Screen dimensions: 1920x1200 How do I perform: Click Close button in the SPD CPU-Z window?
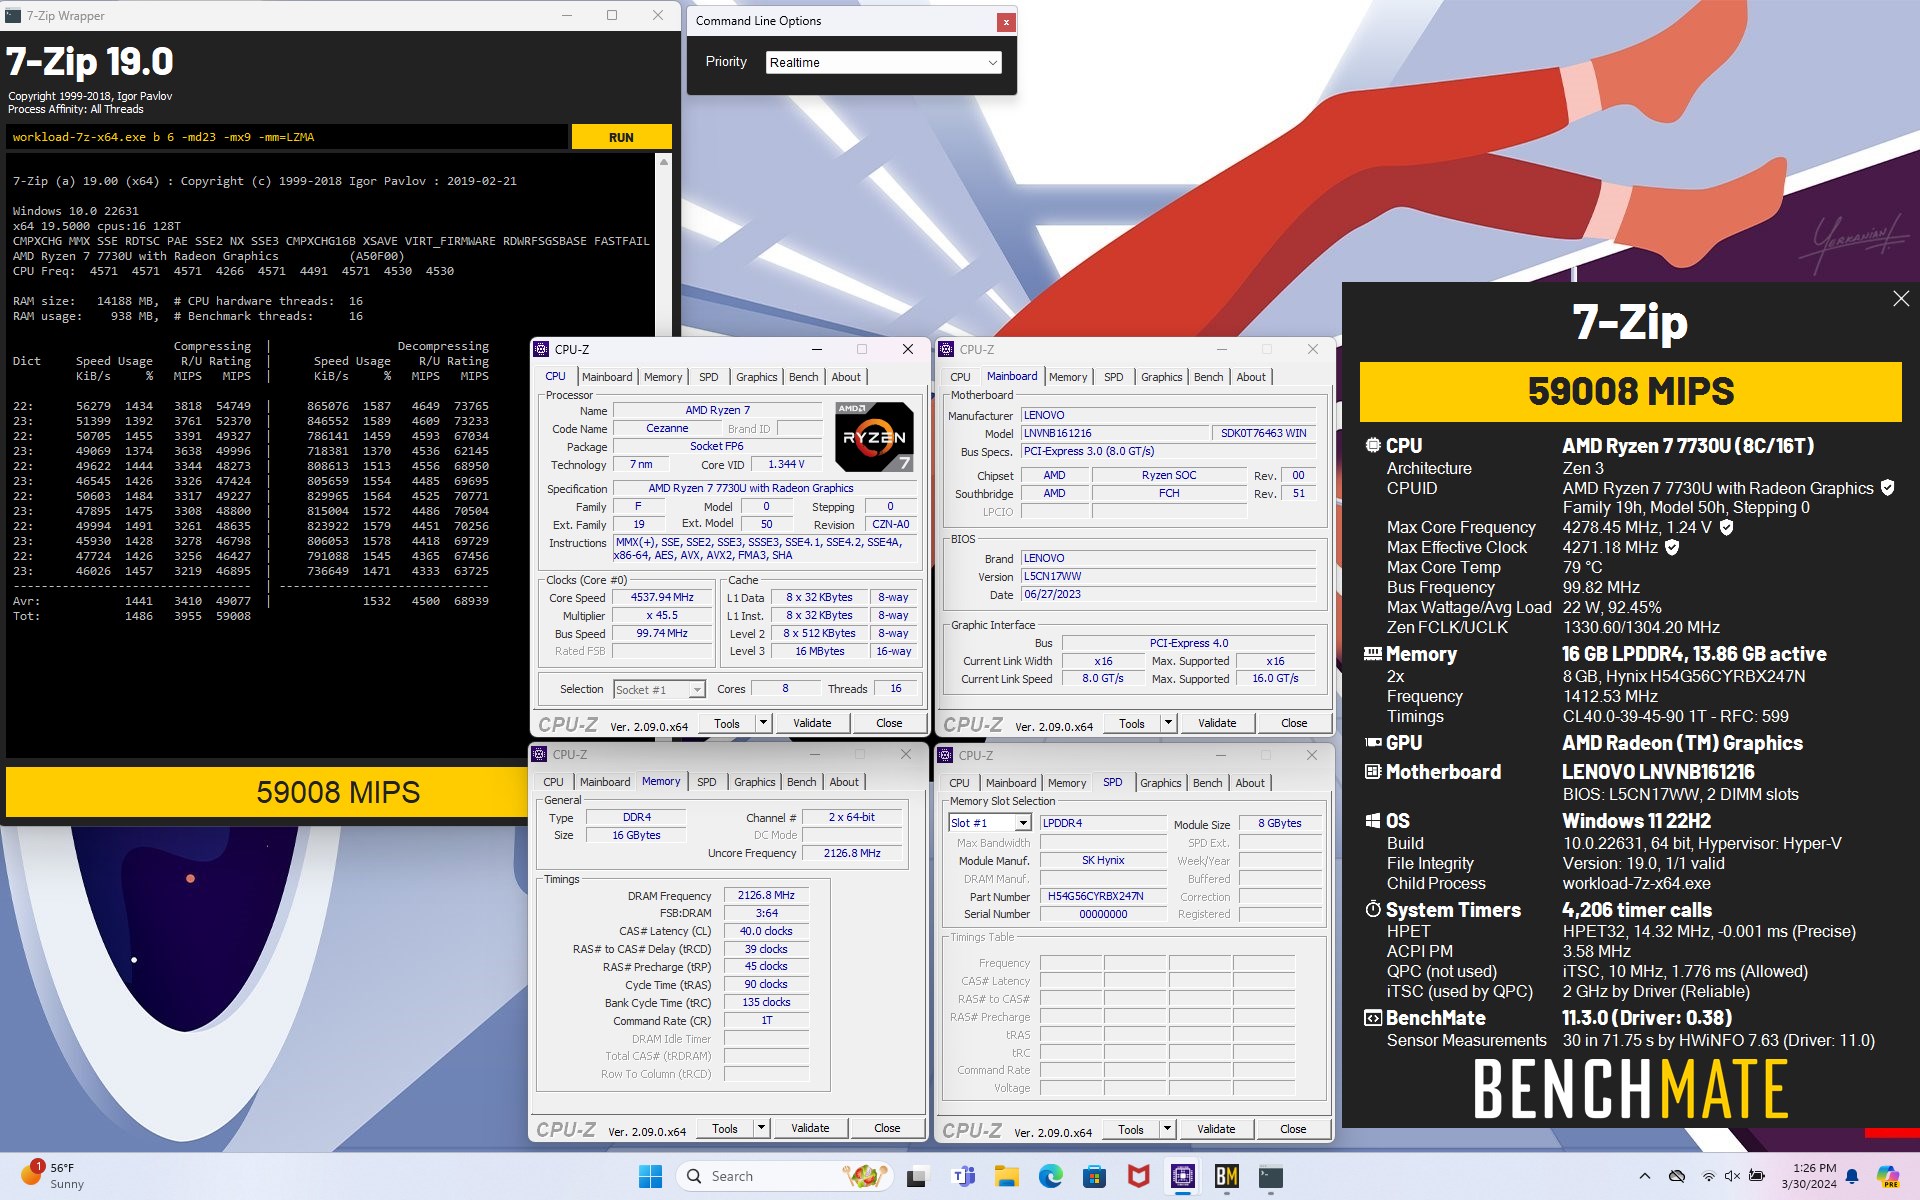point(1292,1129)
